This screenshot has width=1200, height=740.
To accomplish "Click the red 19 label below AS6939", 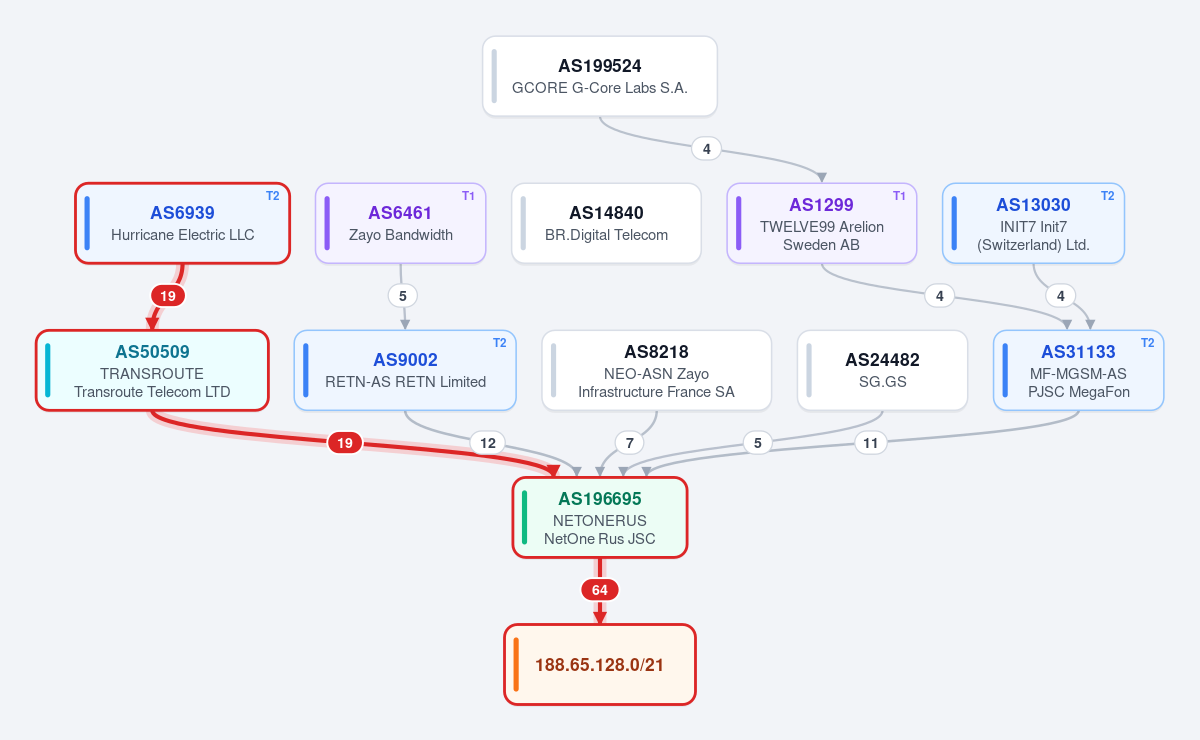I will click(x=168, y=296).
